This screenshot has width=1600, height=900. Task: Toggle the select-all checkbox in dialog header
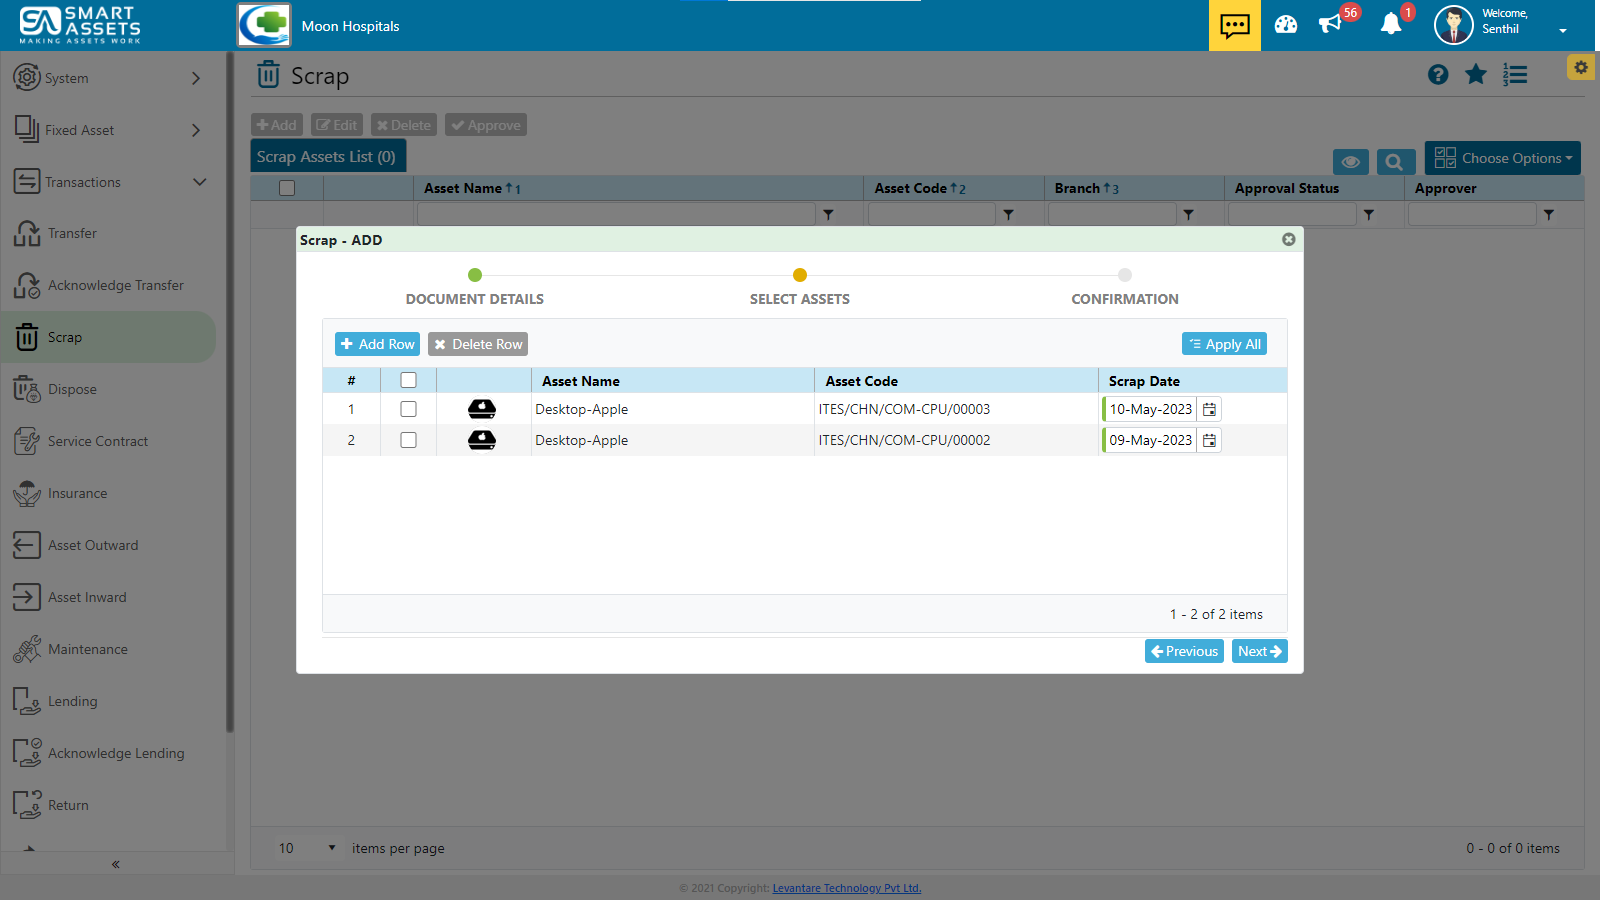pos(408,380)
